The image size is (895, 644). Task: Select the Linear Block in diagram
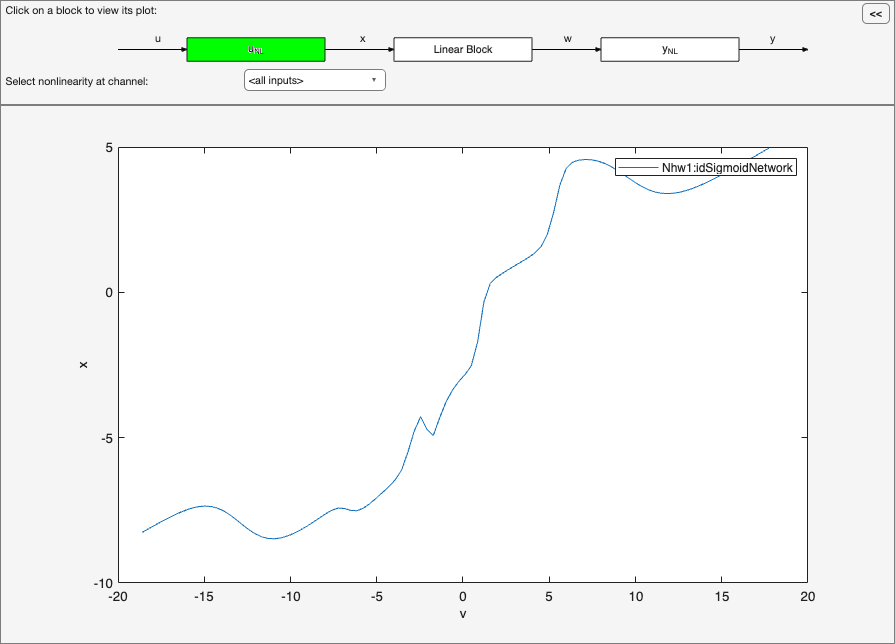(x=463, y=50)
